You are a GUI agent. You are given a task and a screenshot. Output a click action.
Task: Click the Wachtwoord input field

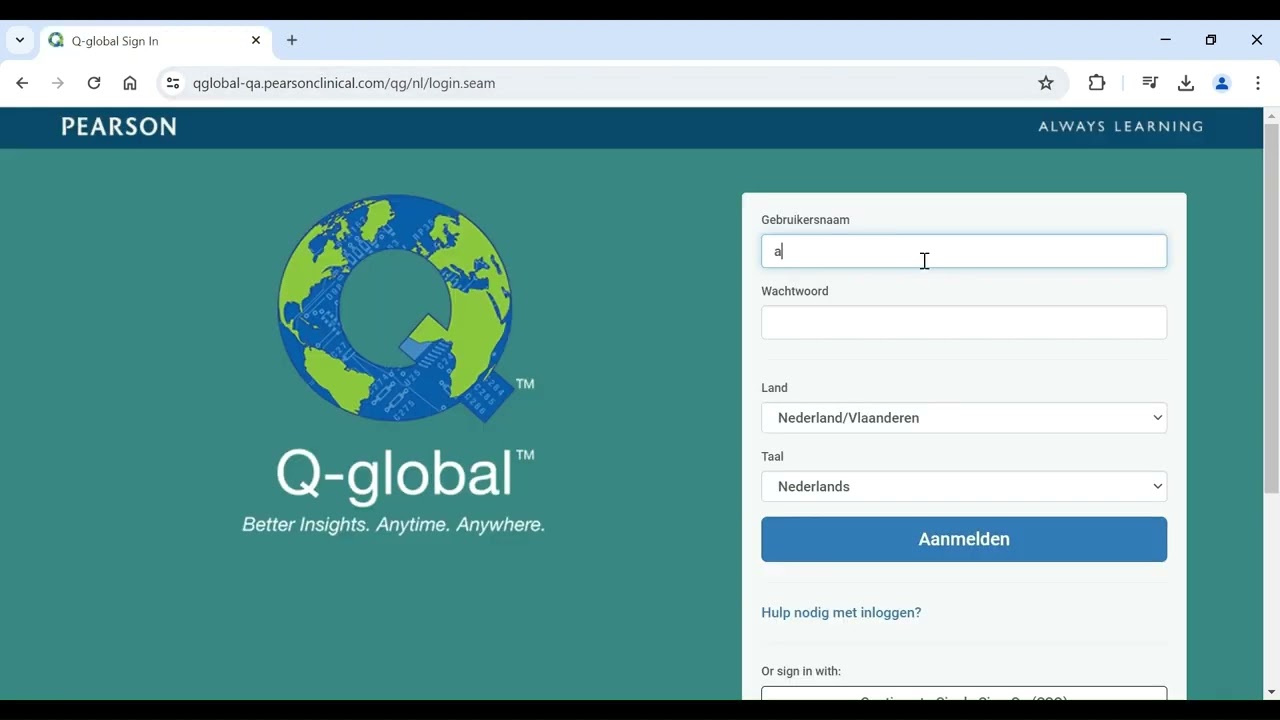pos(964,323)
